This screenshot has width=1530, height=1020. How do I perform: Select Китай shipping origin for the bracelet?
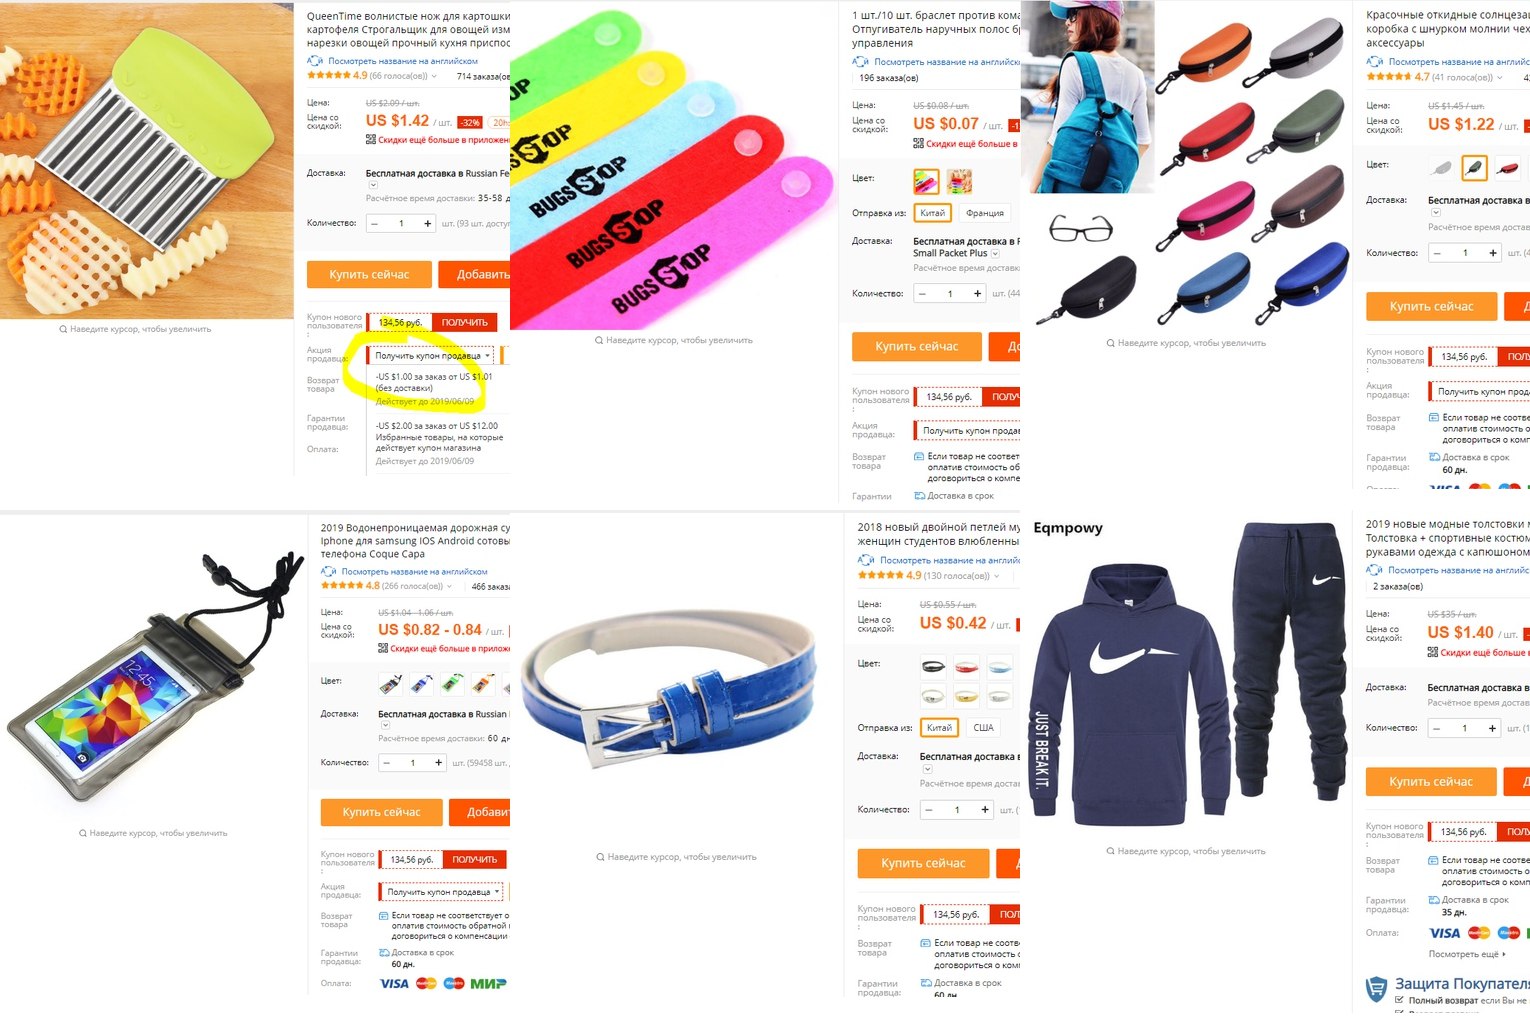[933, 213]
